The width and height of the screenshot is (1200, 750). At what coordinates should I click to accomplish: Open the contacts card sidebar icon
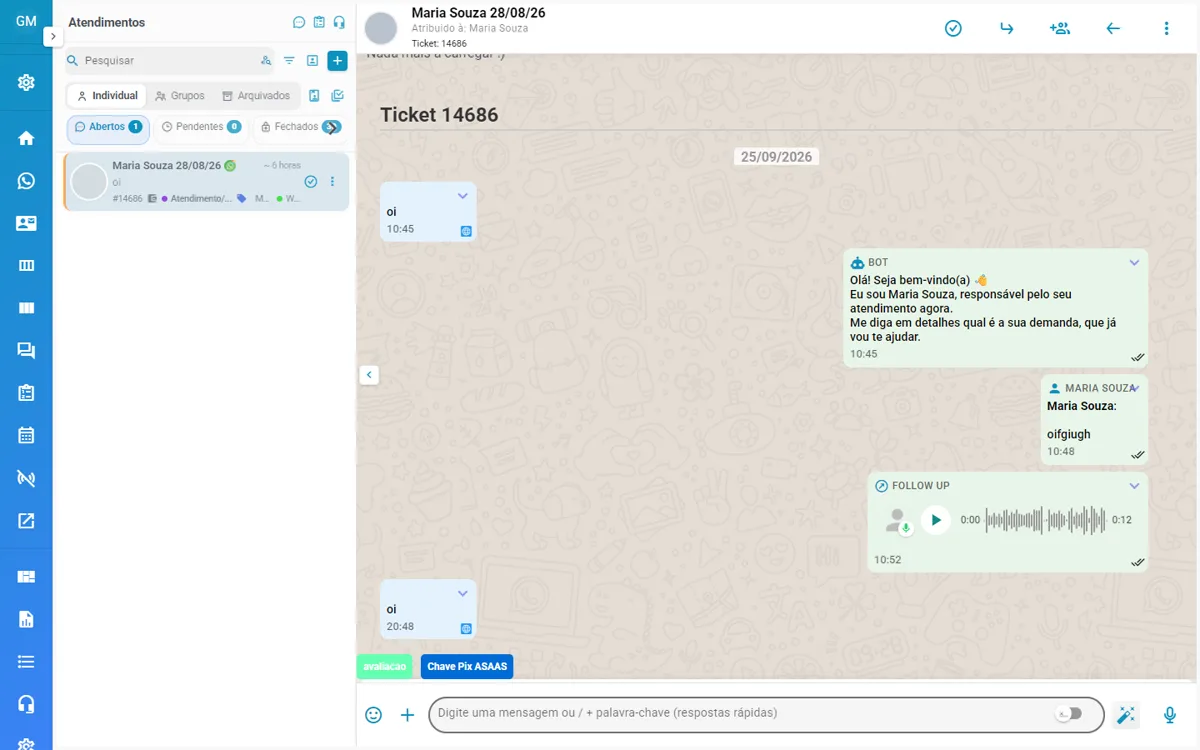[x=26, y=223]
